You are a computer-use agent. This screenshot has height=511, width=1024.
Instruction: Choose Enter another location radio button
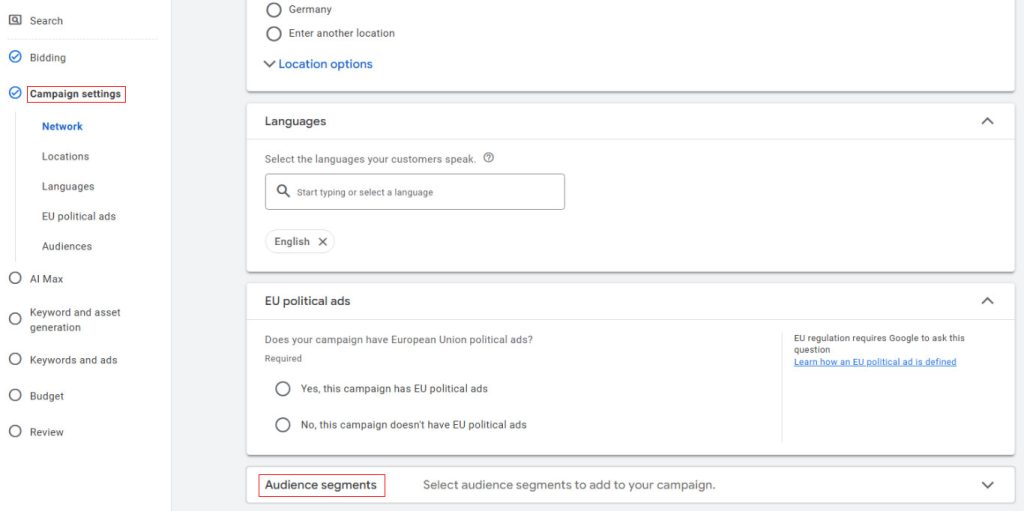click(x=274, y=33)
